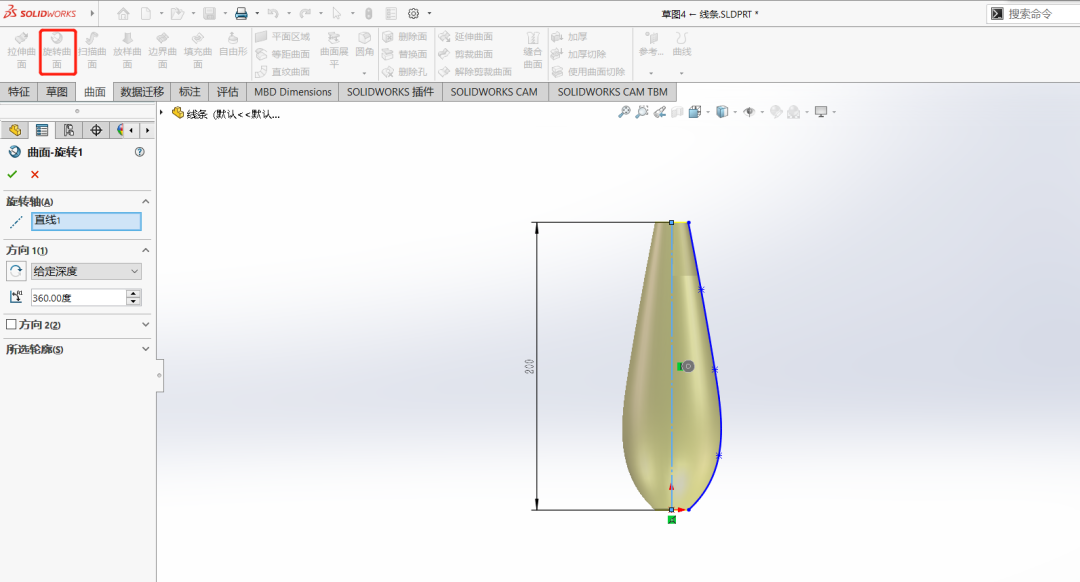Click the 直线1 rotation axis selection box
This screenshot has height=582, width=1080.
[x=86, y=221]
